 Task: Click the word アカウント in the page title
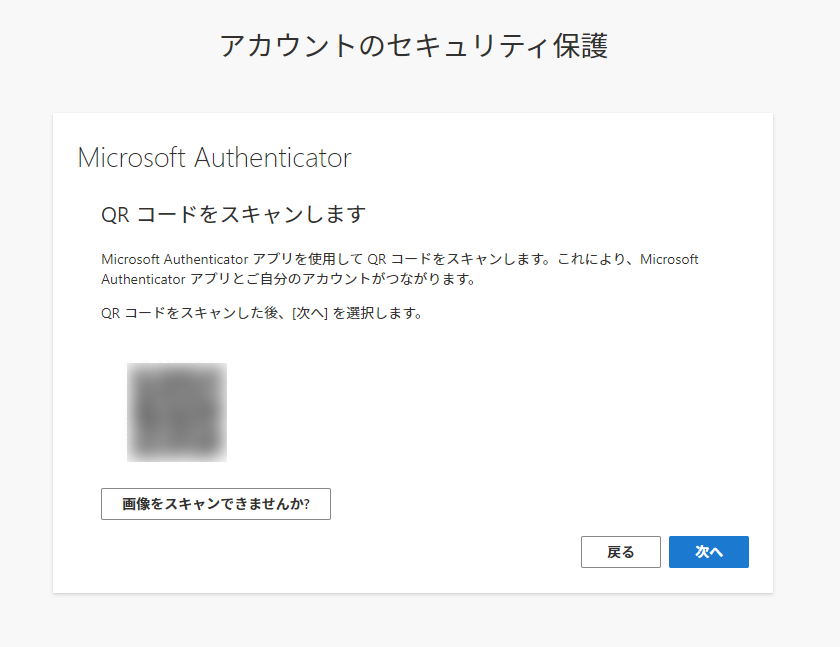pos(288,45)
